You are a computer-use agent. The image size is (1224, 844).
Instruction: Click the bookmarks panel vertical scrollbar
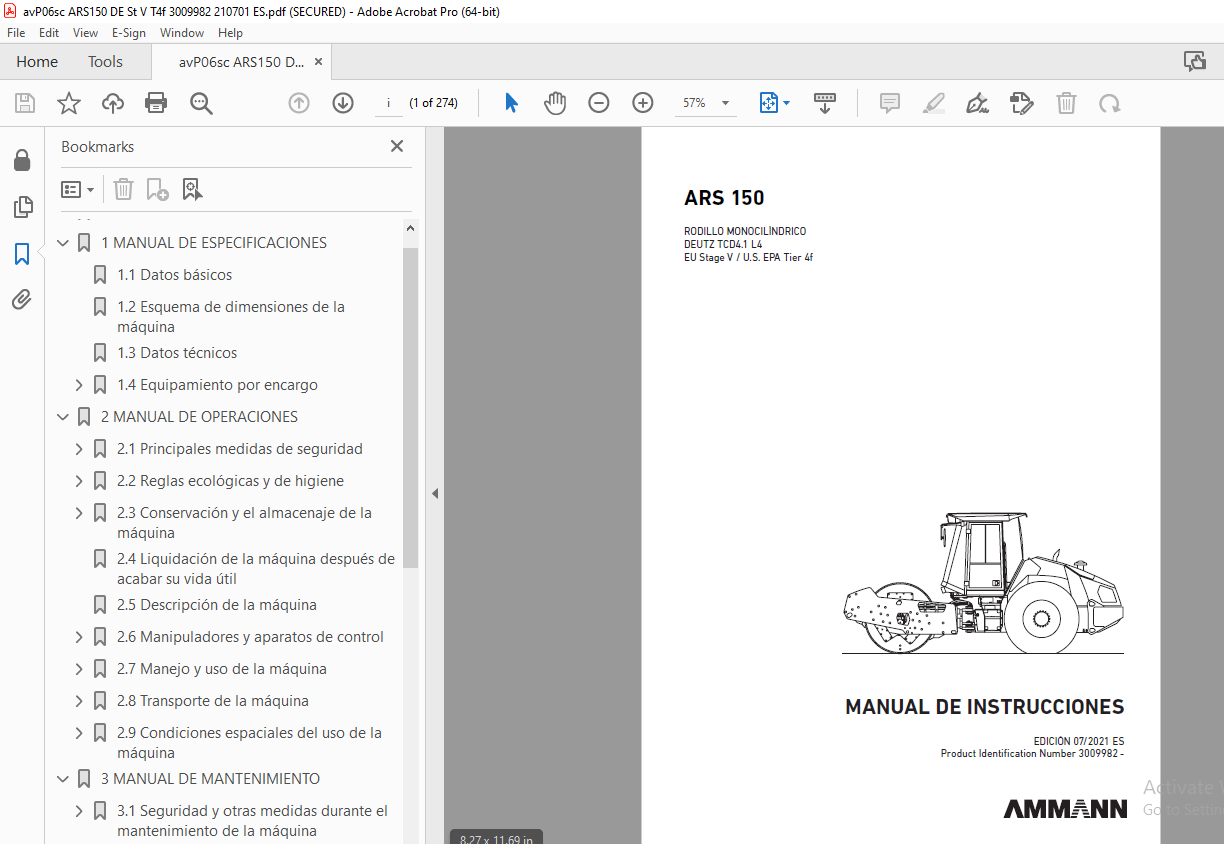click(411, 408)
